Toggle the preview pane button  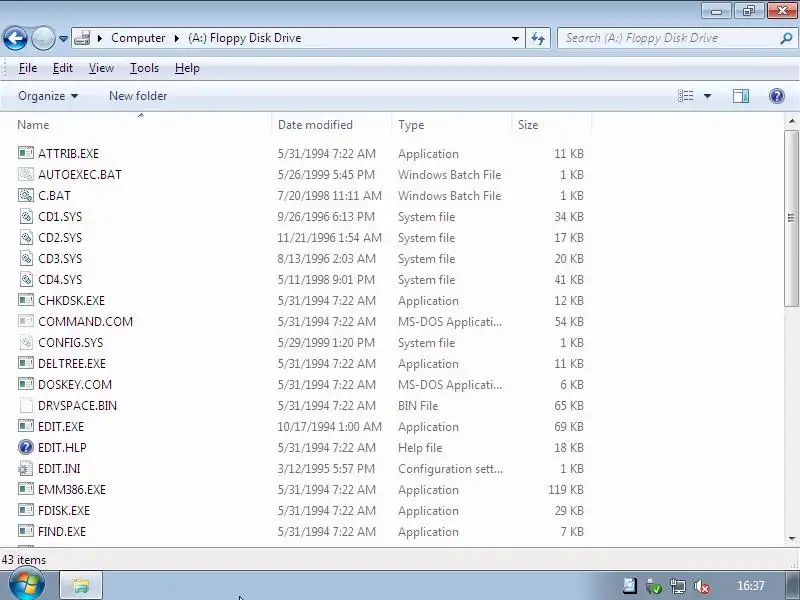click(741, 96)
